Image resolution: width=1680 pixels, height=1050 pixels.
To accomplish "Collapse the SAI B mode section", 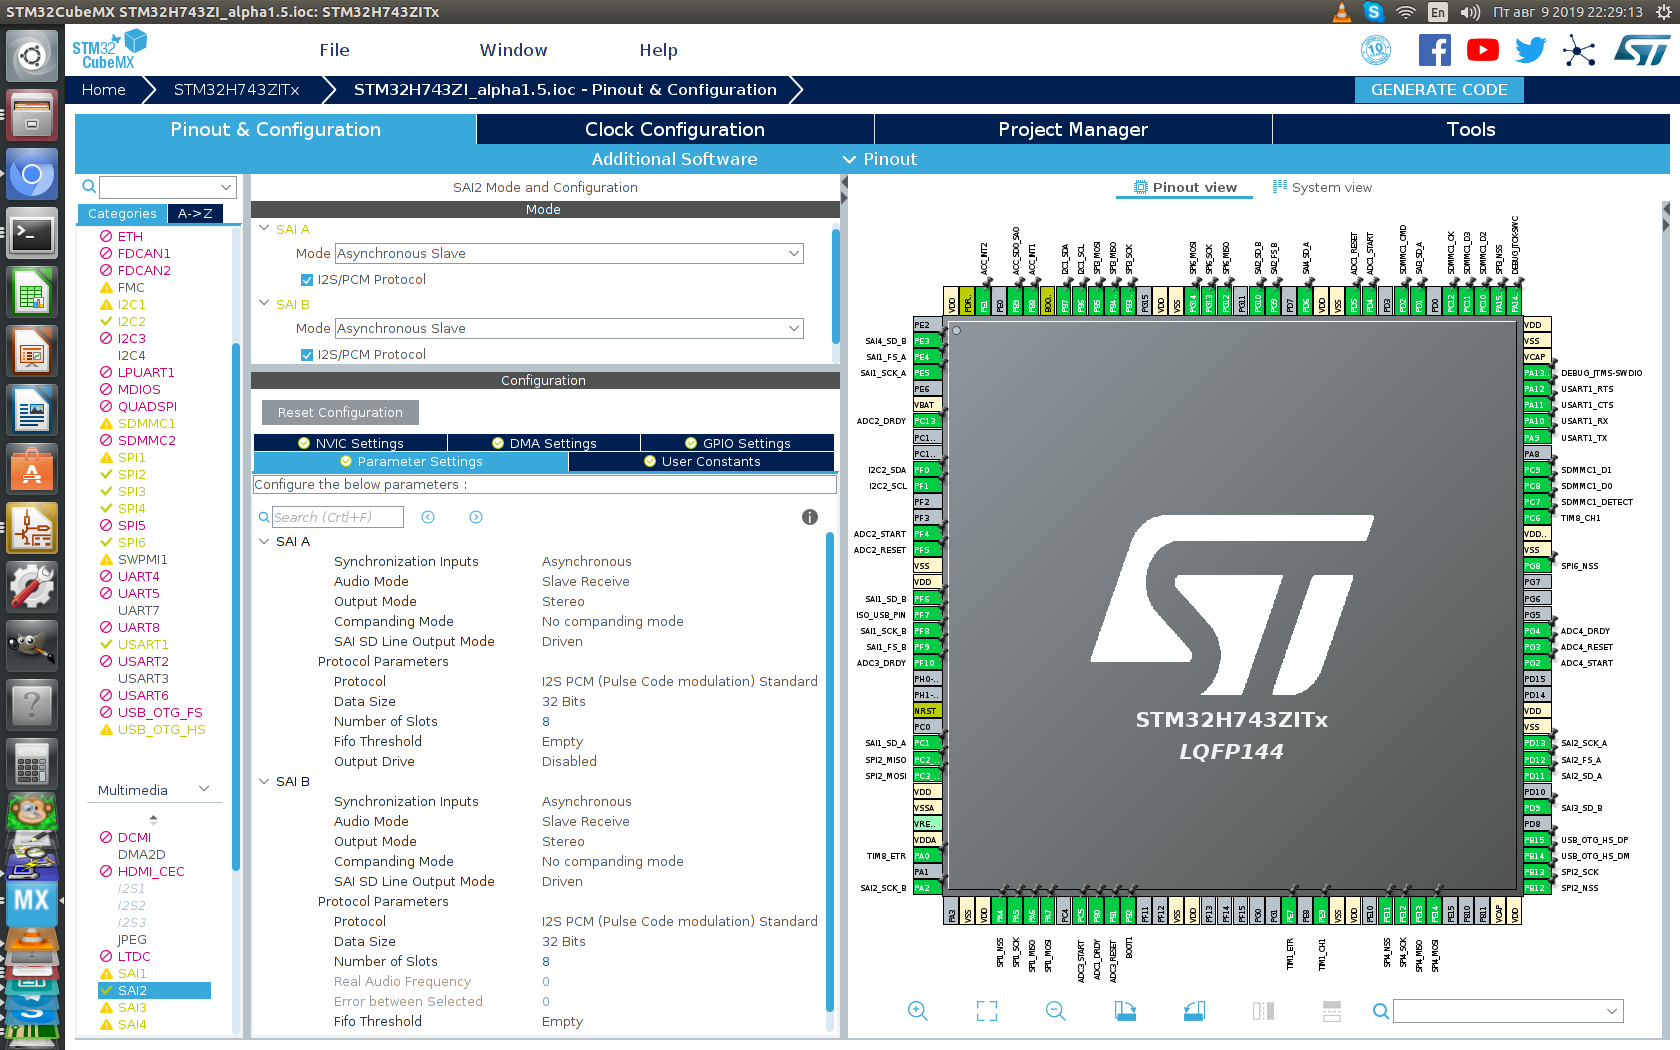I will 265,304.
